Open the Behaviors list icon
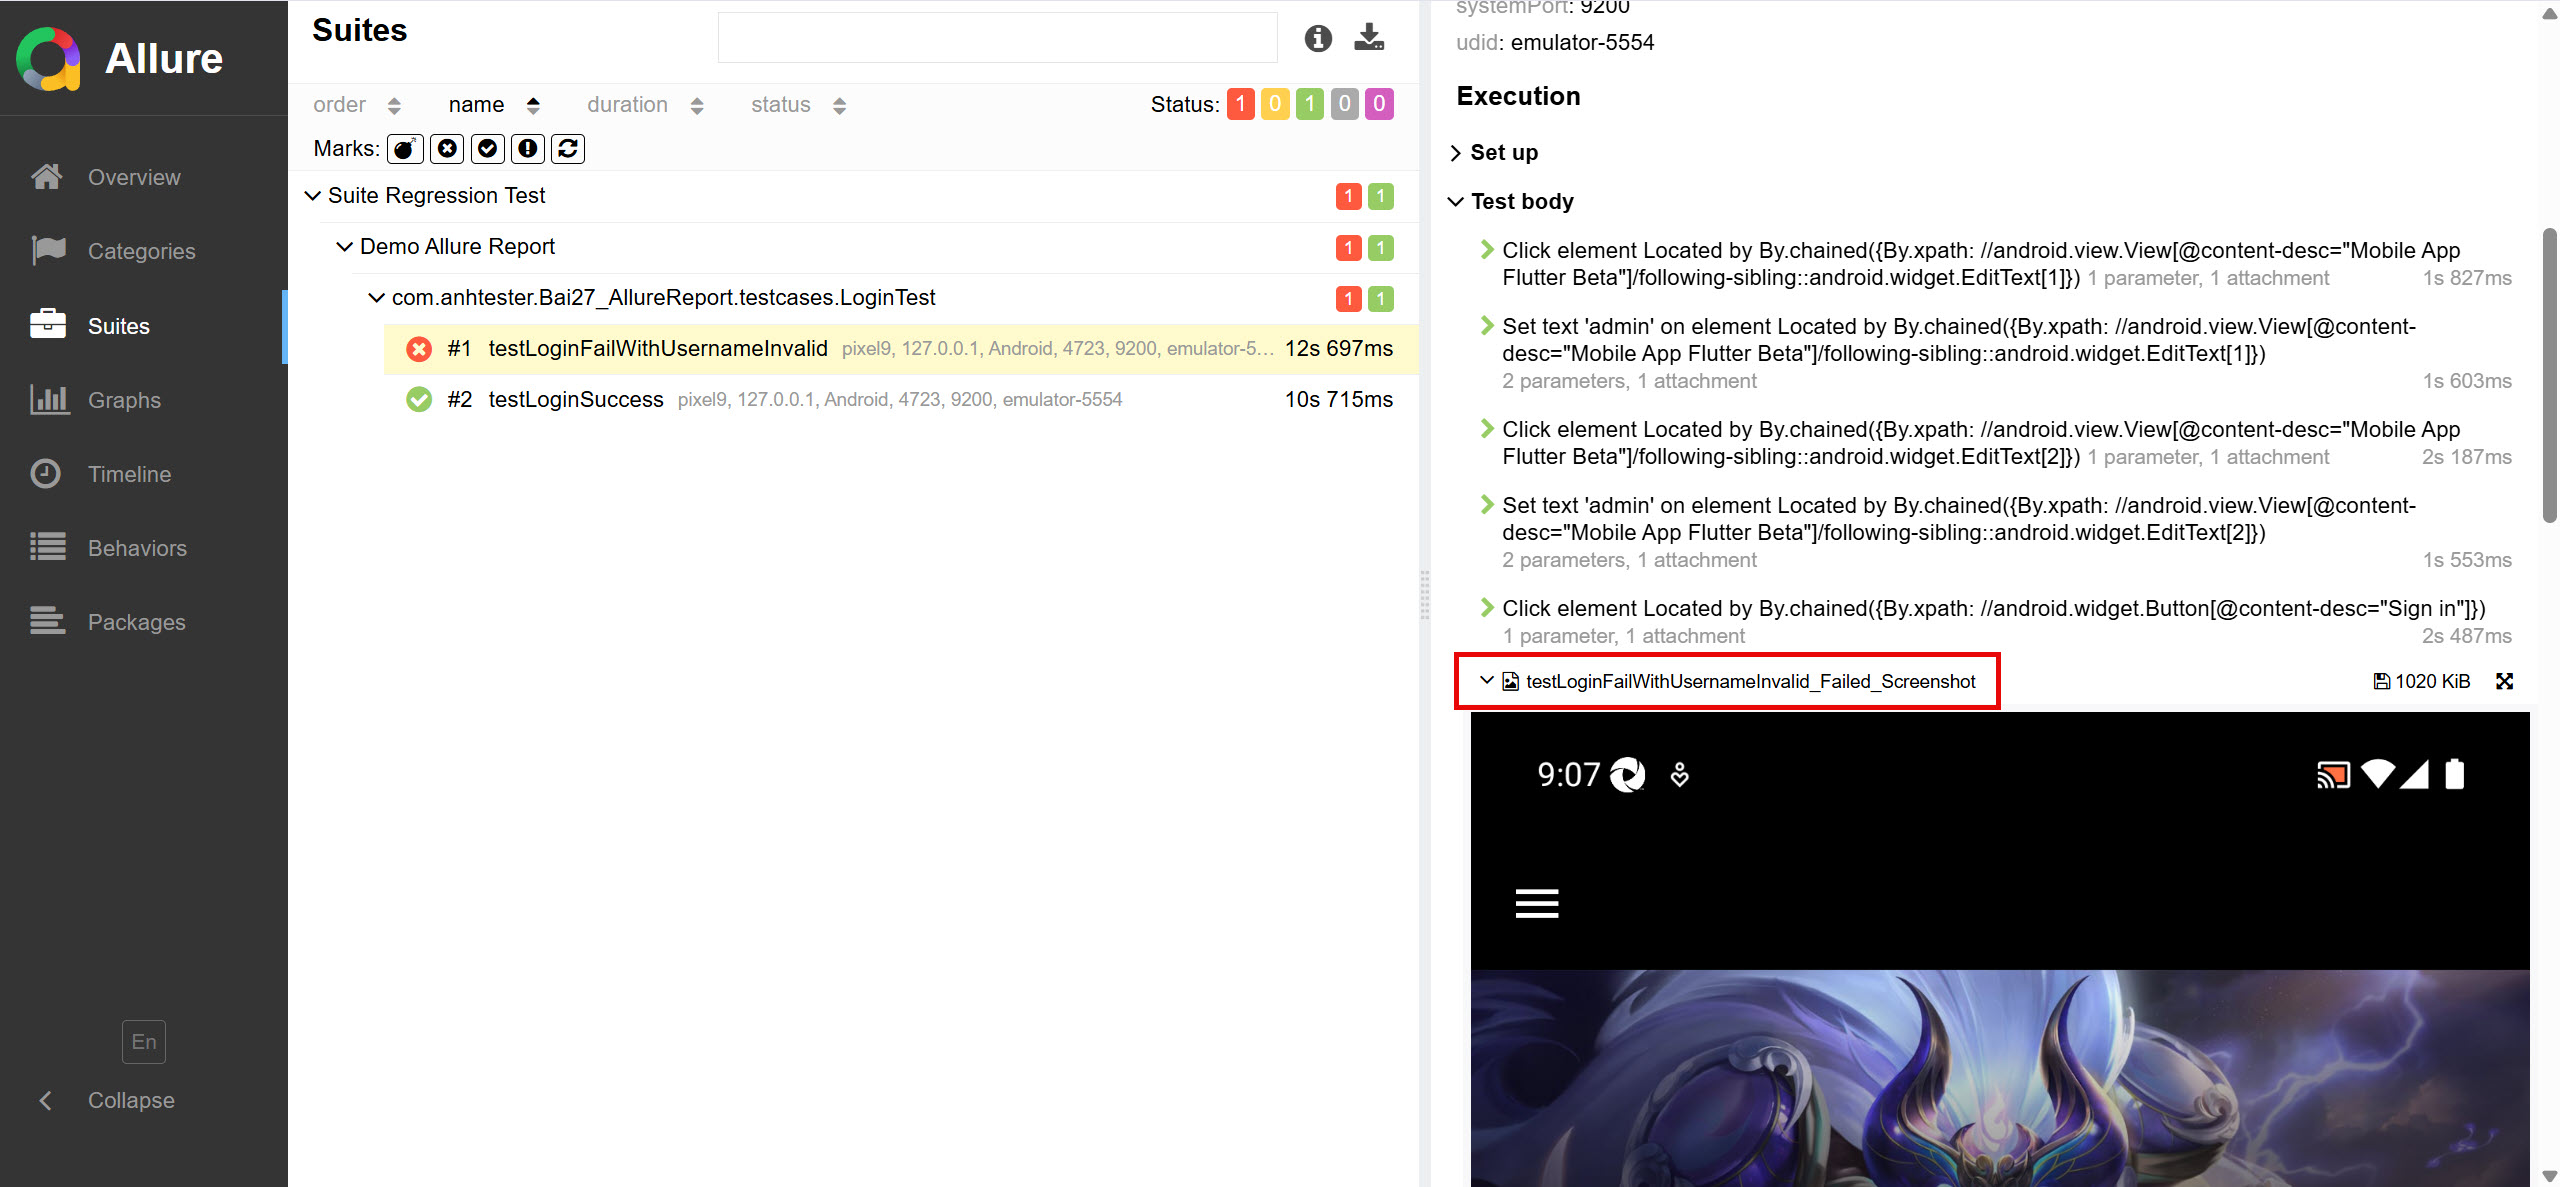Screen dimensions: 2560x1187 coord(47,548)
